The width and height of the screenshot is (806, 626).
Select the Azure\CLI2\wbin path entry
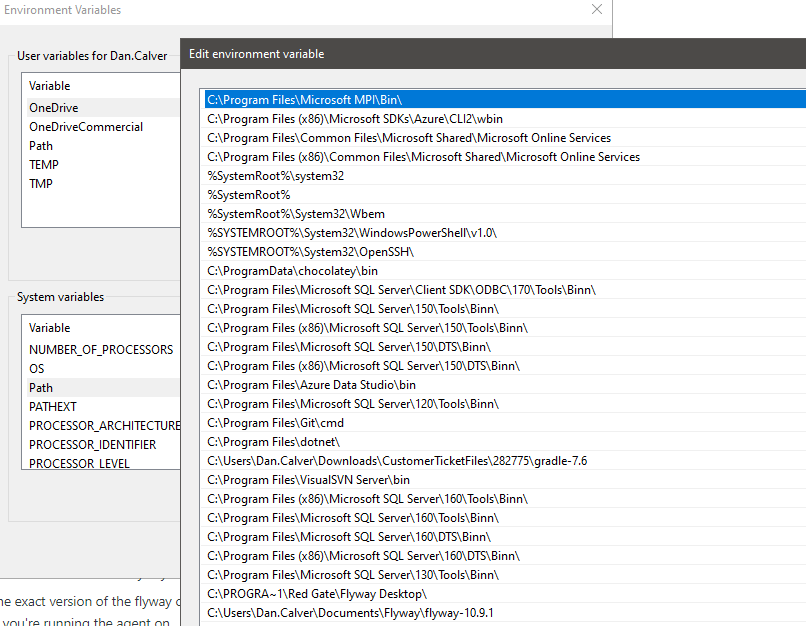click(505, 119)
